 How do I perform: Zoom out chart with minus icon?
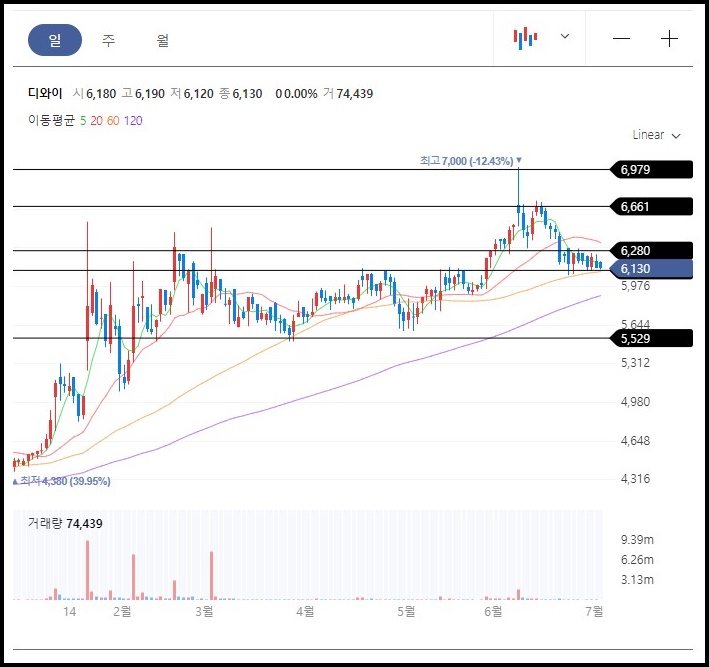(621, 39)
